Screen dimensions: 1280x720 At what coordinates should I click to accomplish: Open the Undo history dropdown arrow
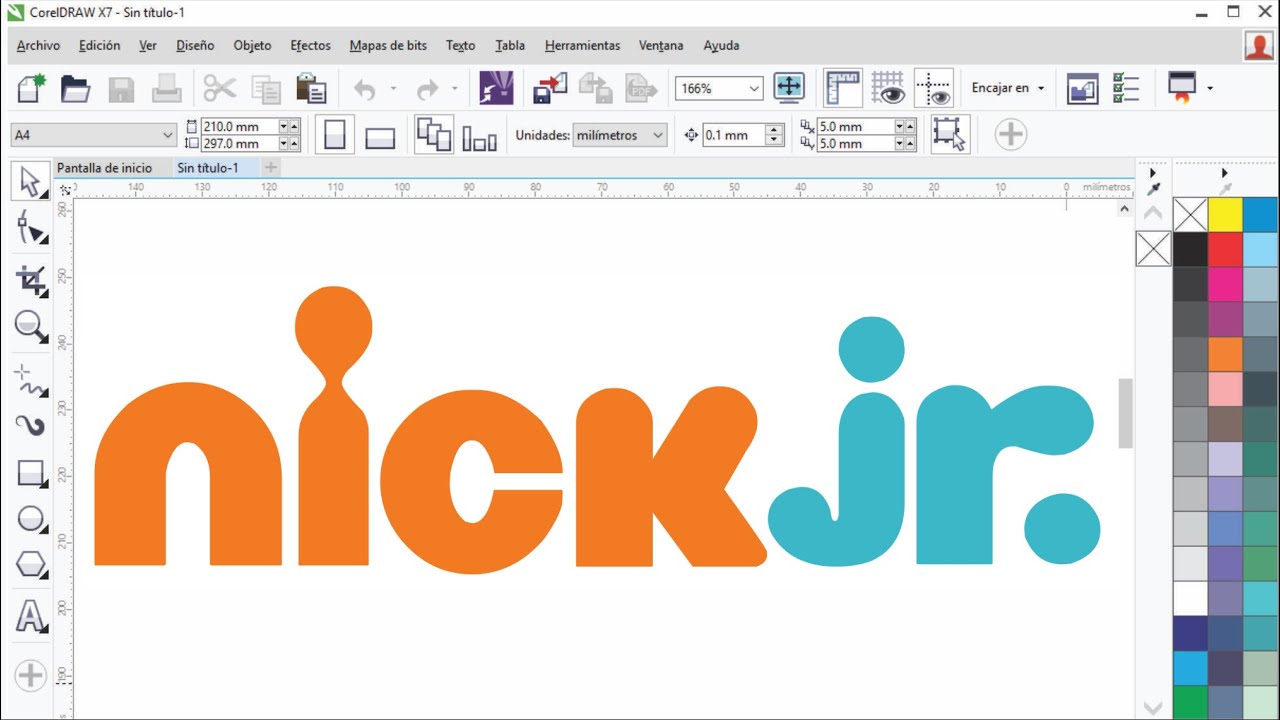[393, 89]
